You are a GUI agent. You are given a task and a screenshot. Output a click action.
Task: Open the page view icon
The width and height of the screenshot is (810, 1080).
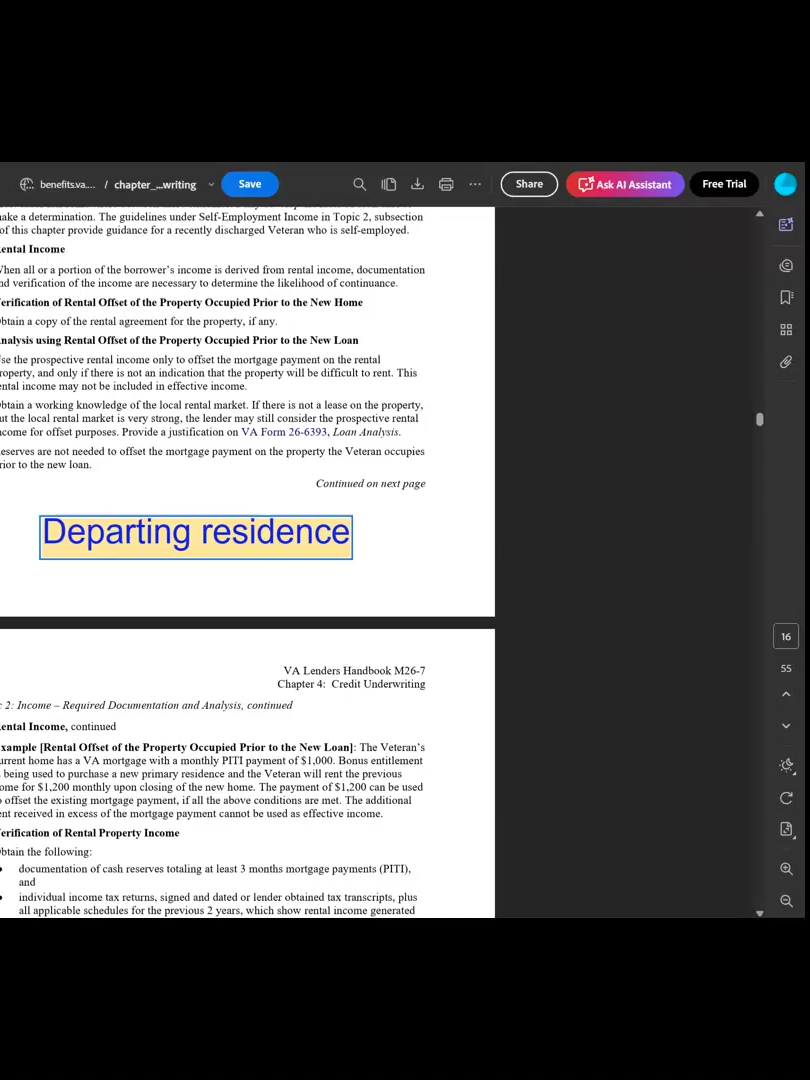pyautogui.click(x=388, y=184)
